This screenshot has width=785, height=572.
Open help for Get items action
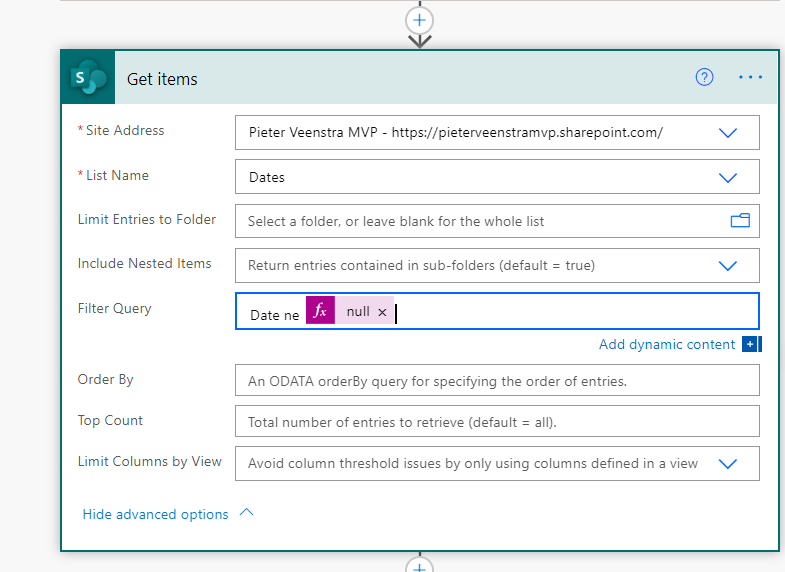click(704, 77)
